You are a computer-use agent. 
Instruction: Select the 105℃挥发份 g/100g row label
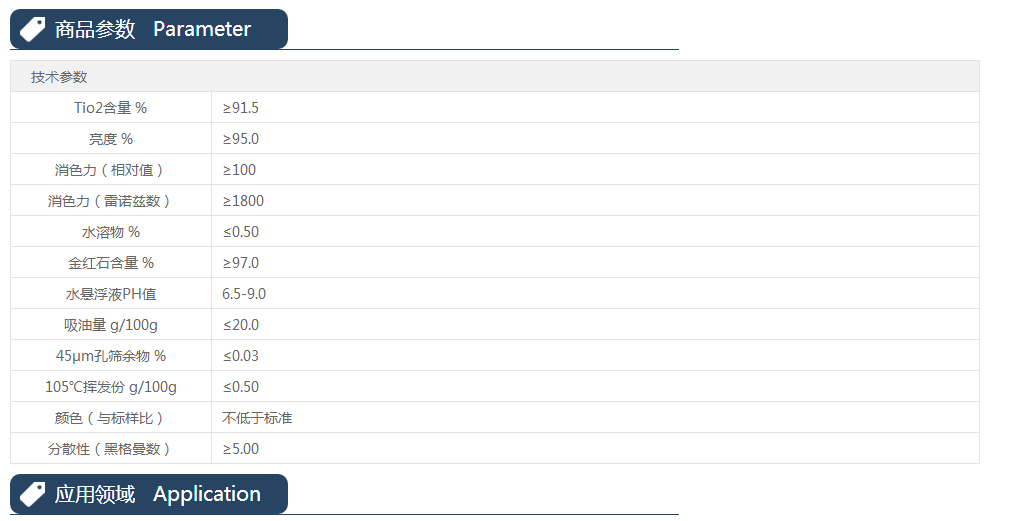(x=110, y=387)
